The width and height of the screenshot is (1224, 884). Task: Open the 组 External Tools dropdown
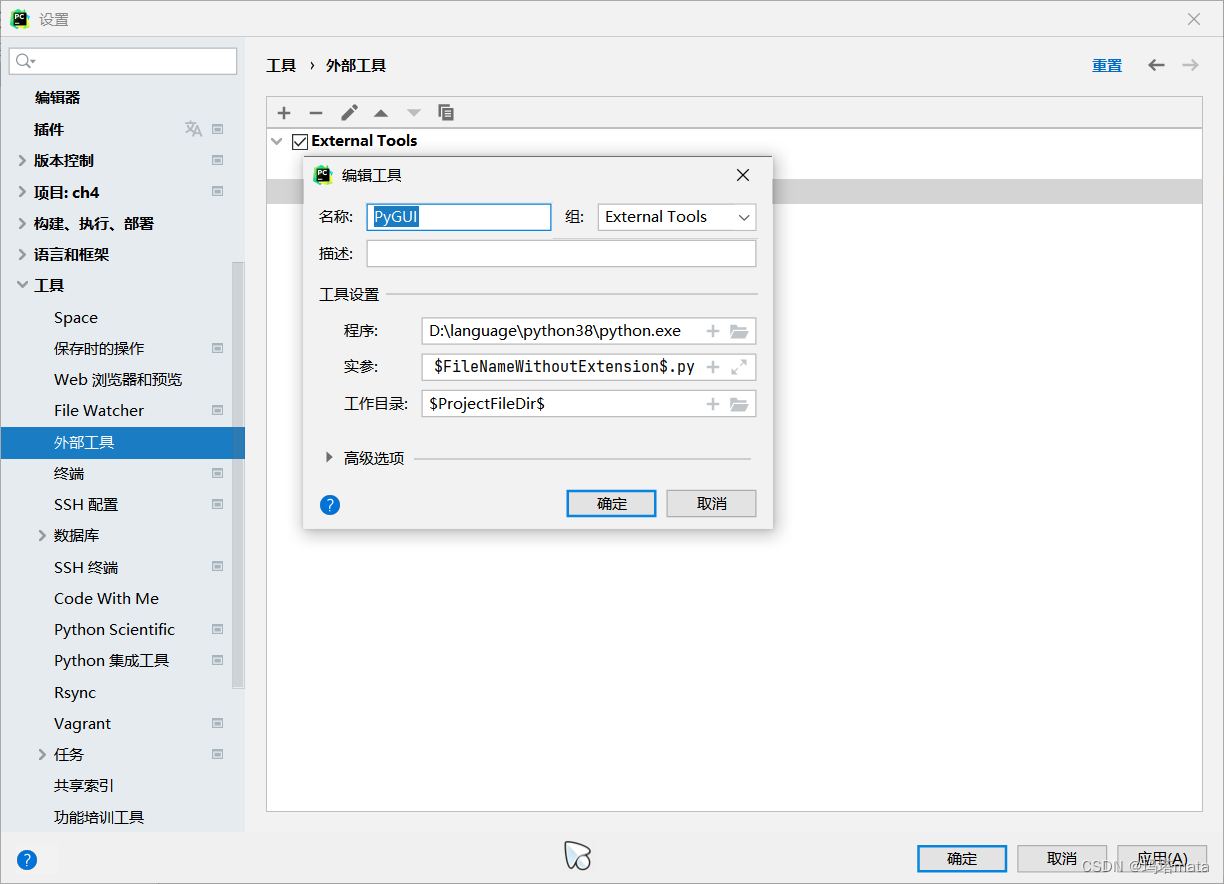tap(677, 217)
